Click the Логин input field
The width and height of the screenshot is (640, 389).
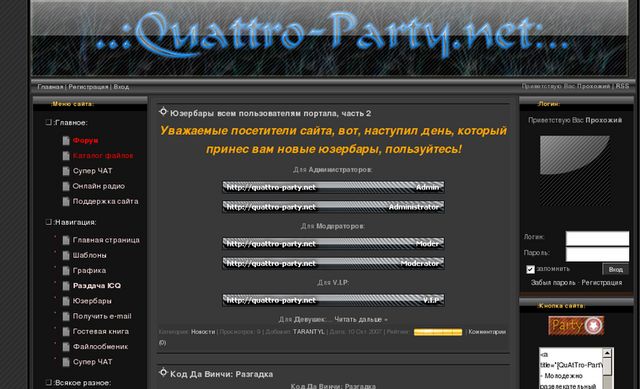[597, 238]
